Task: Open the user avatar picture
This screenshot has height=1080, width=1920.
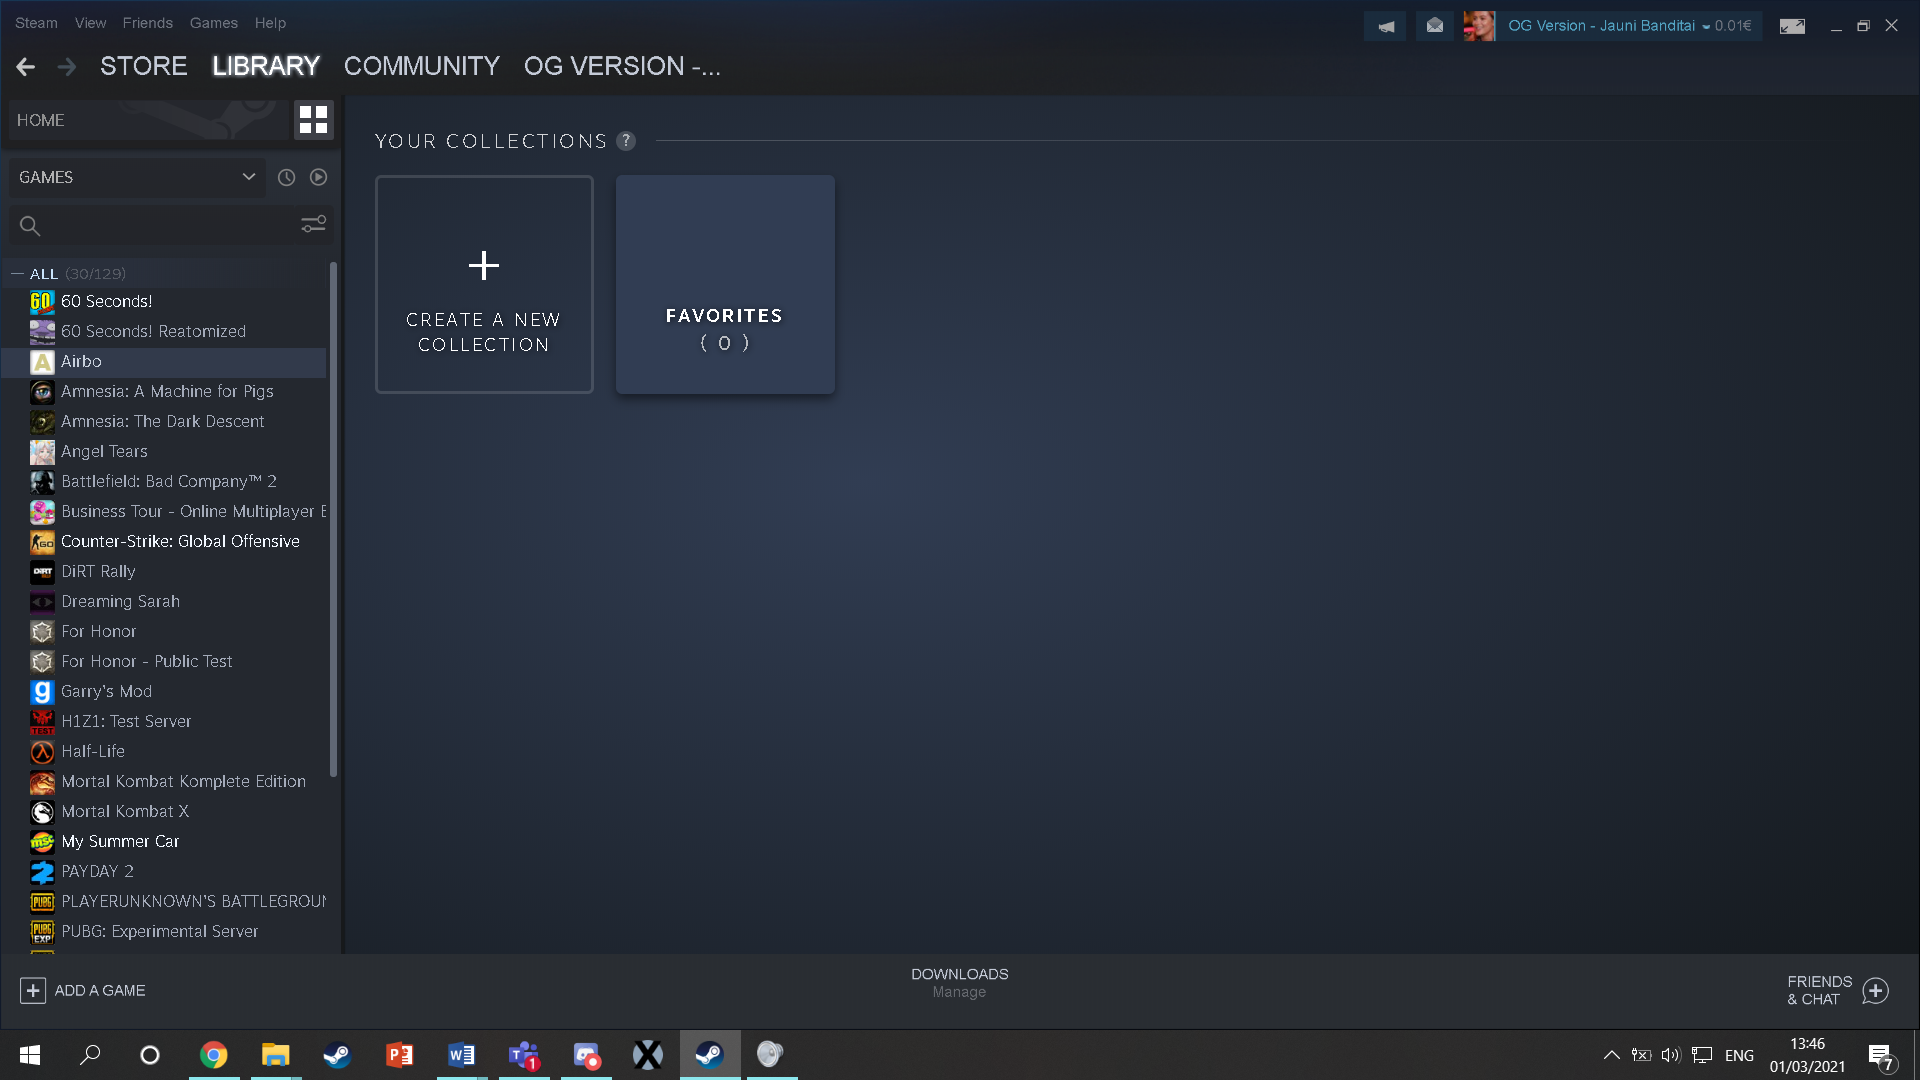Action: pos(1479,26)
